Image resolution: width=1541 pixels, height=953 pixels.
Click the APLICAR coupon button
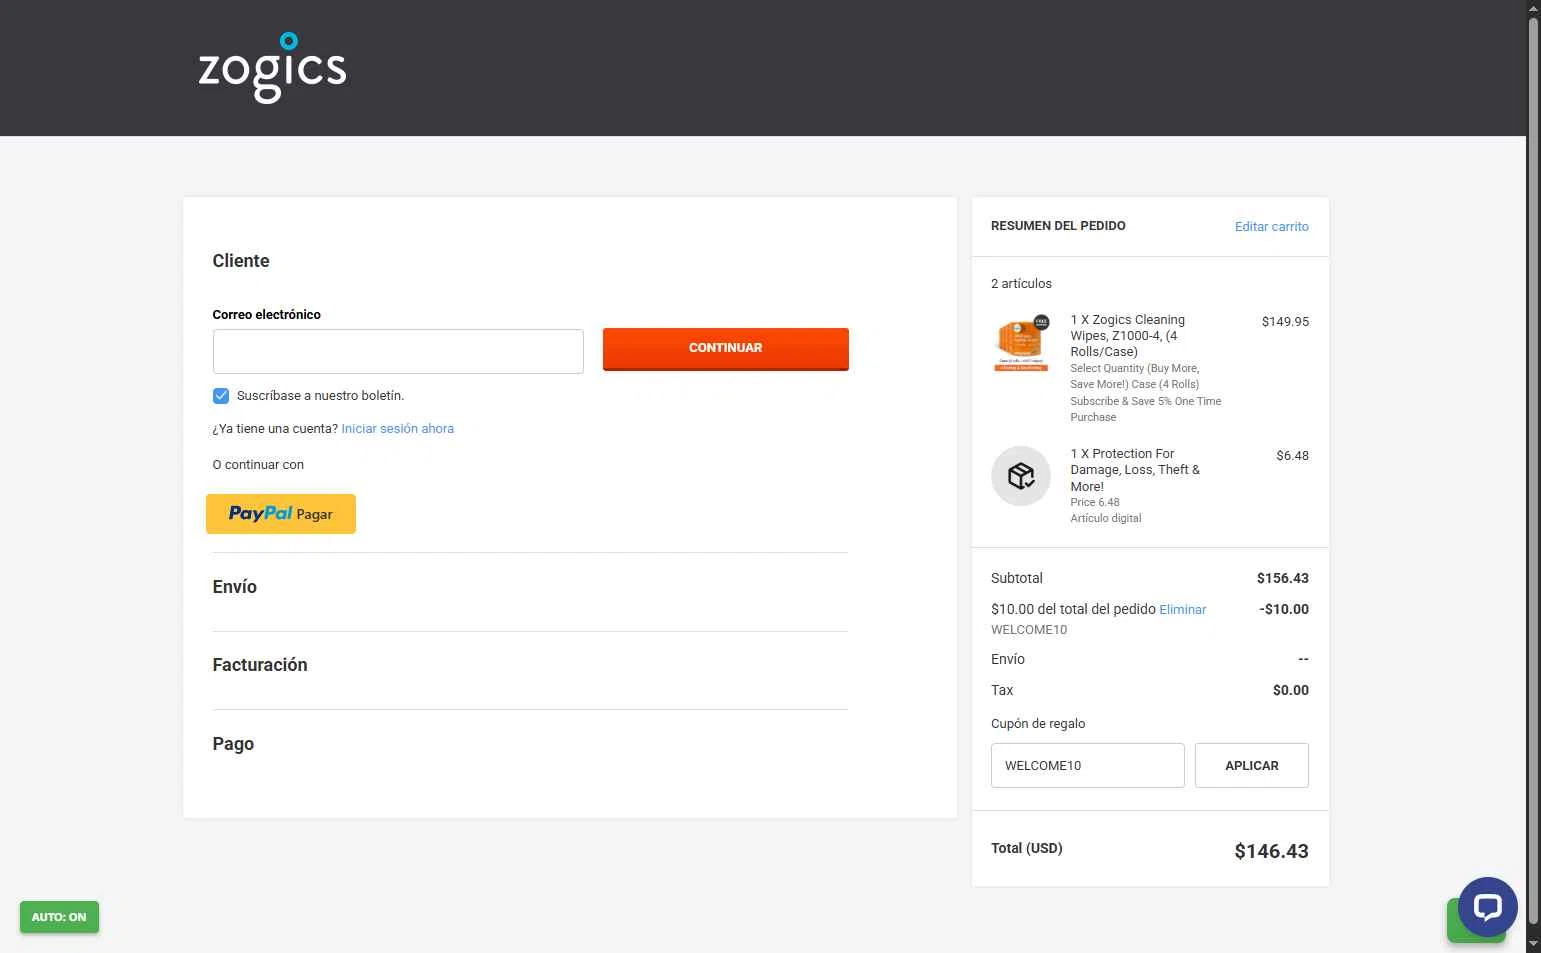[x=1251, y=765]
